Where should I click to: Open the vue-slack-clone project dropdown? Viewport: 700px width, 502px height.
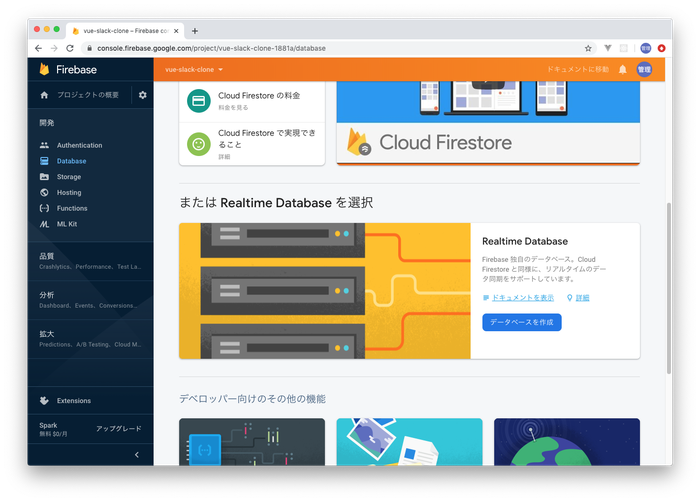click(194, 69)
